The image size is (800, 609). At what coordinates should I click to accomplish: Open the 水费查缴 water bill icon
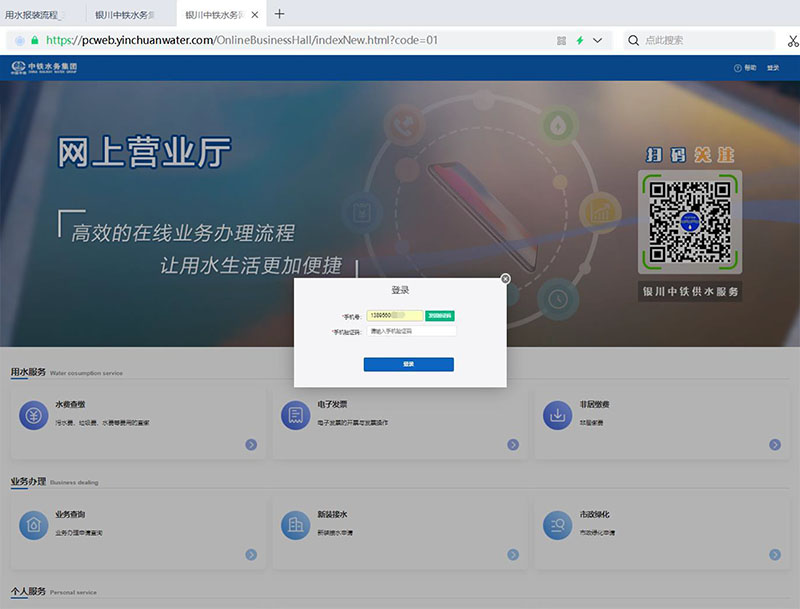tap(34, 415)
